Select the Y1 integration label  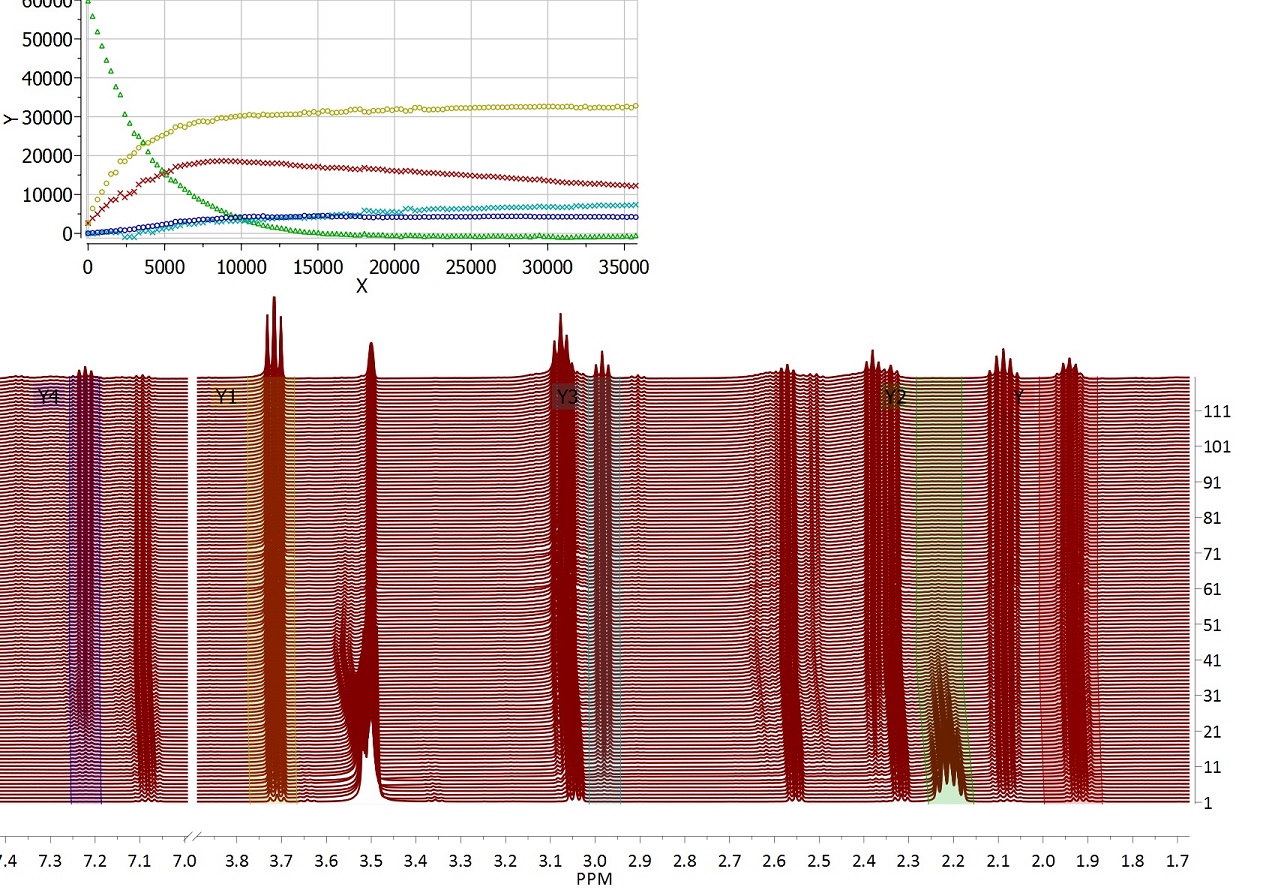pyautogui.click(x=226, y=397)
